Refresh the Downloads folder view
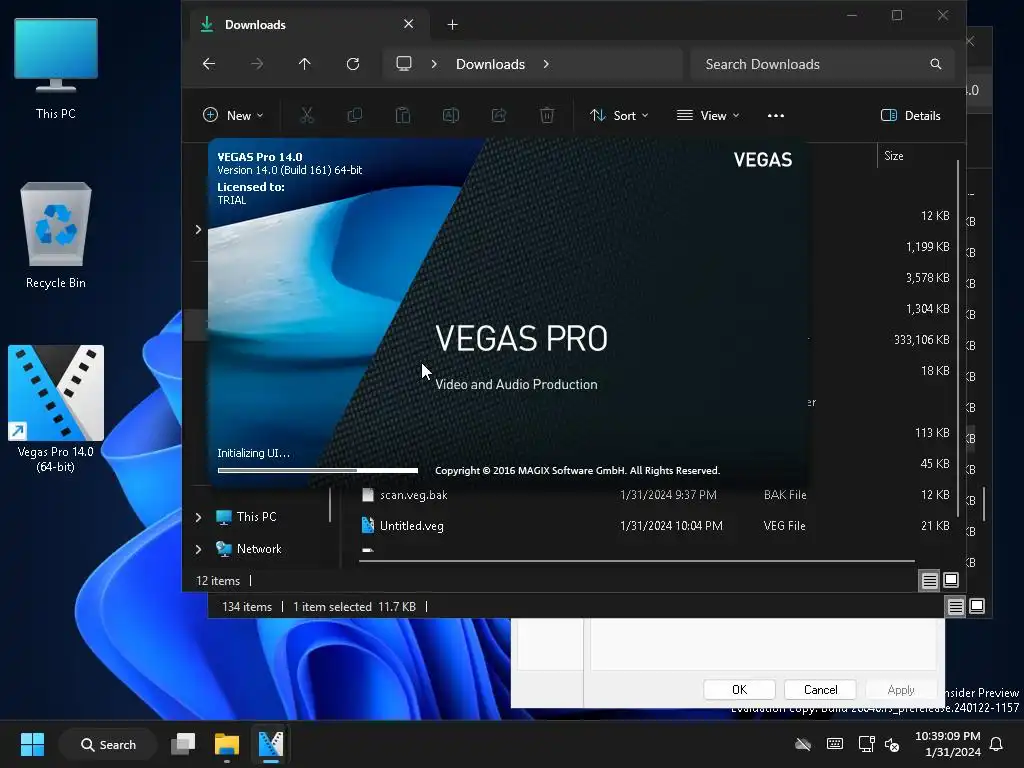This screenshot has width=1024, height=768. coord(353,64)
